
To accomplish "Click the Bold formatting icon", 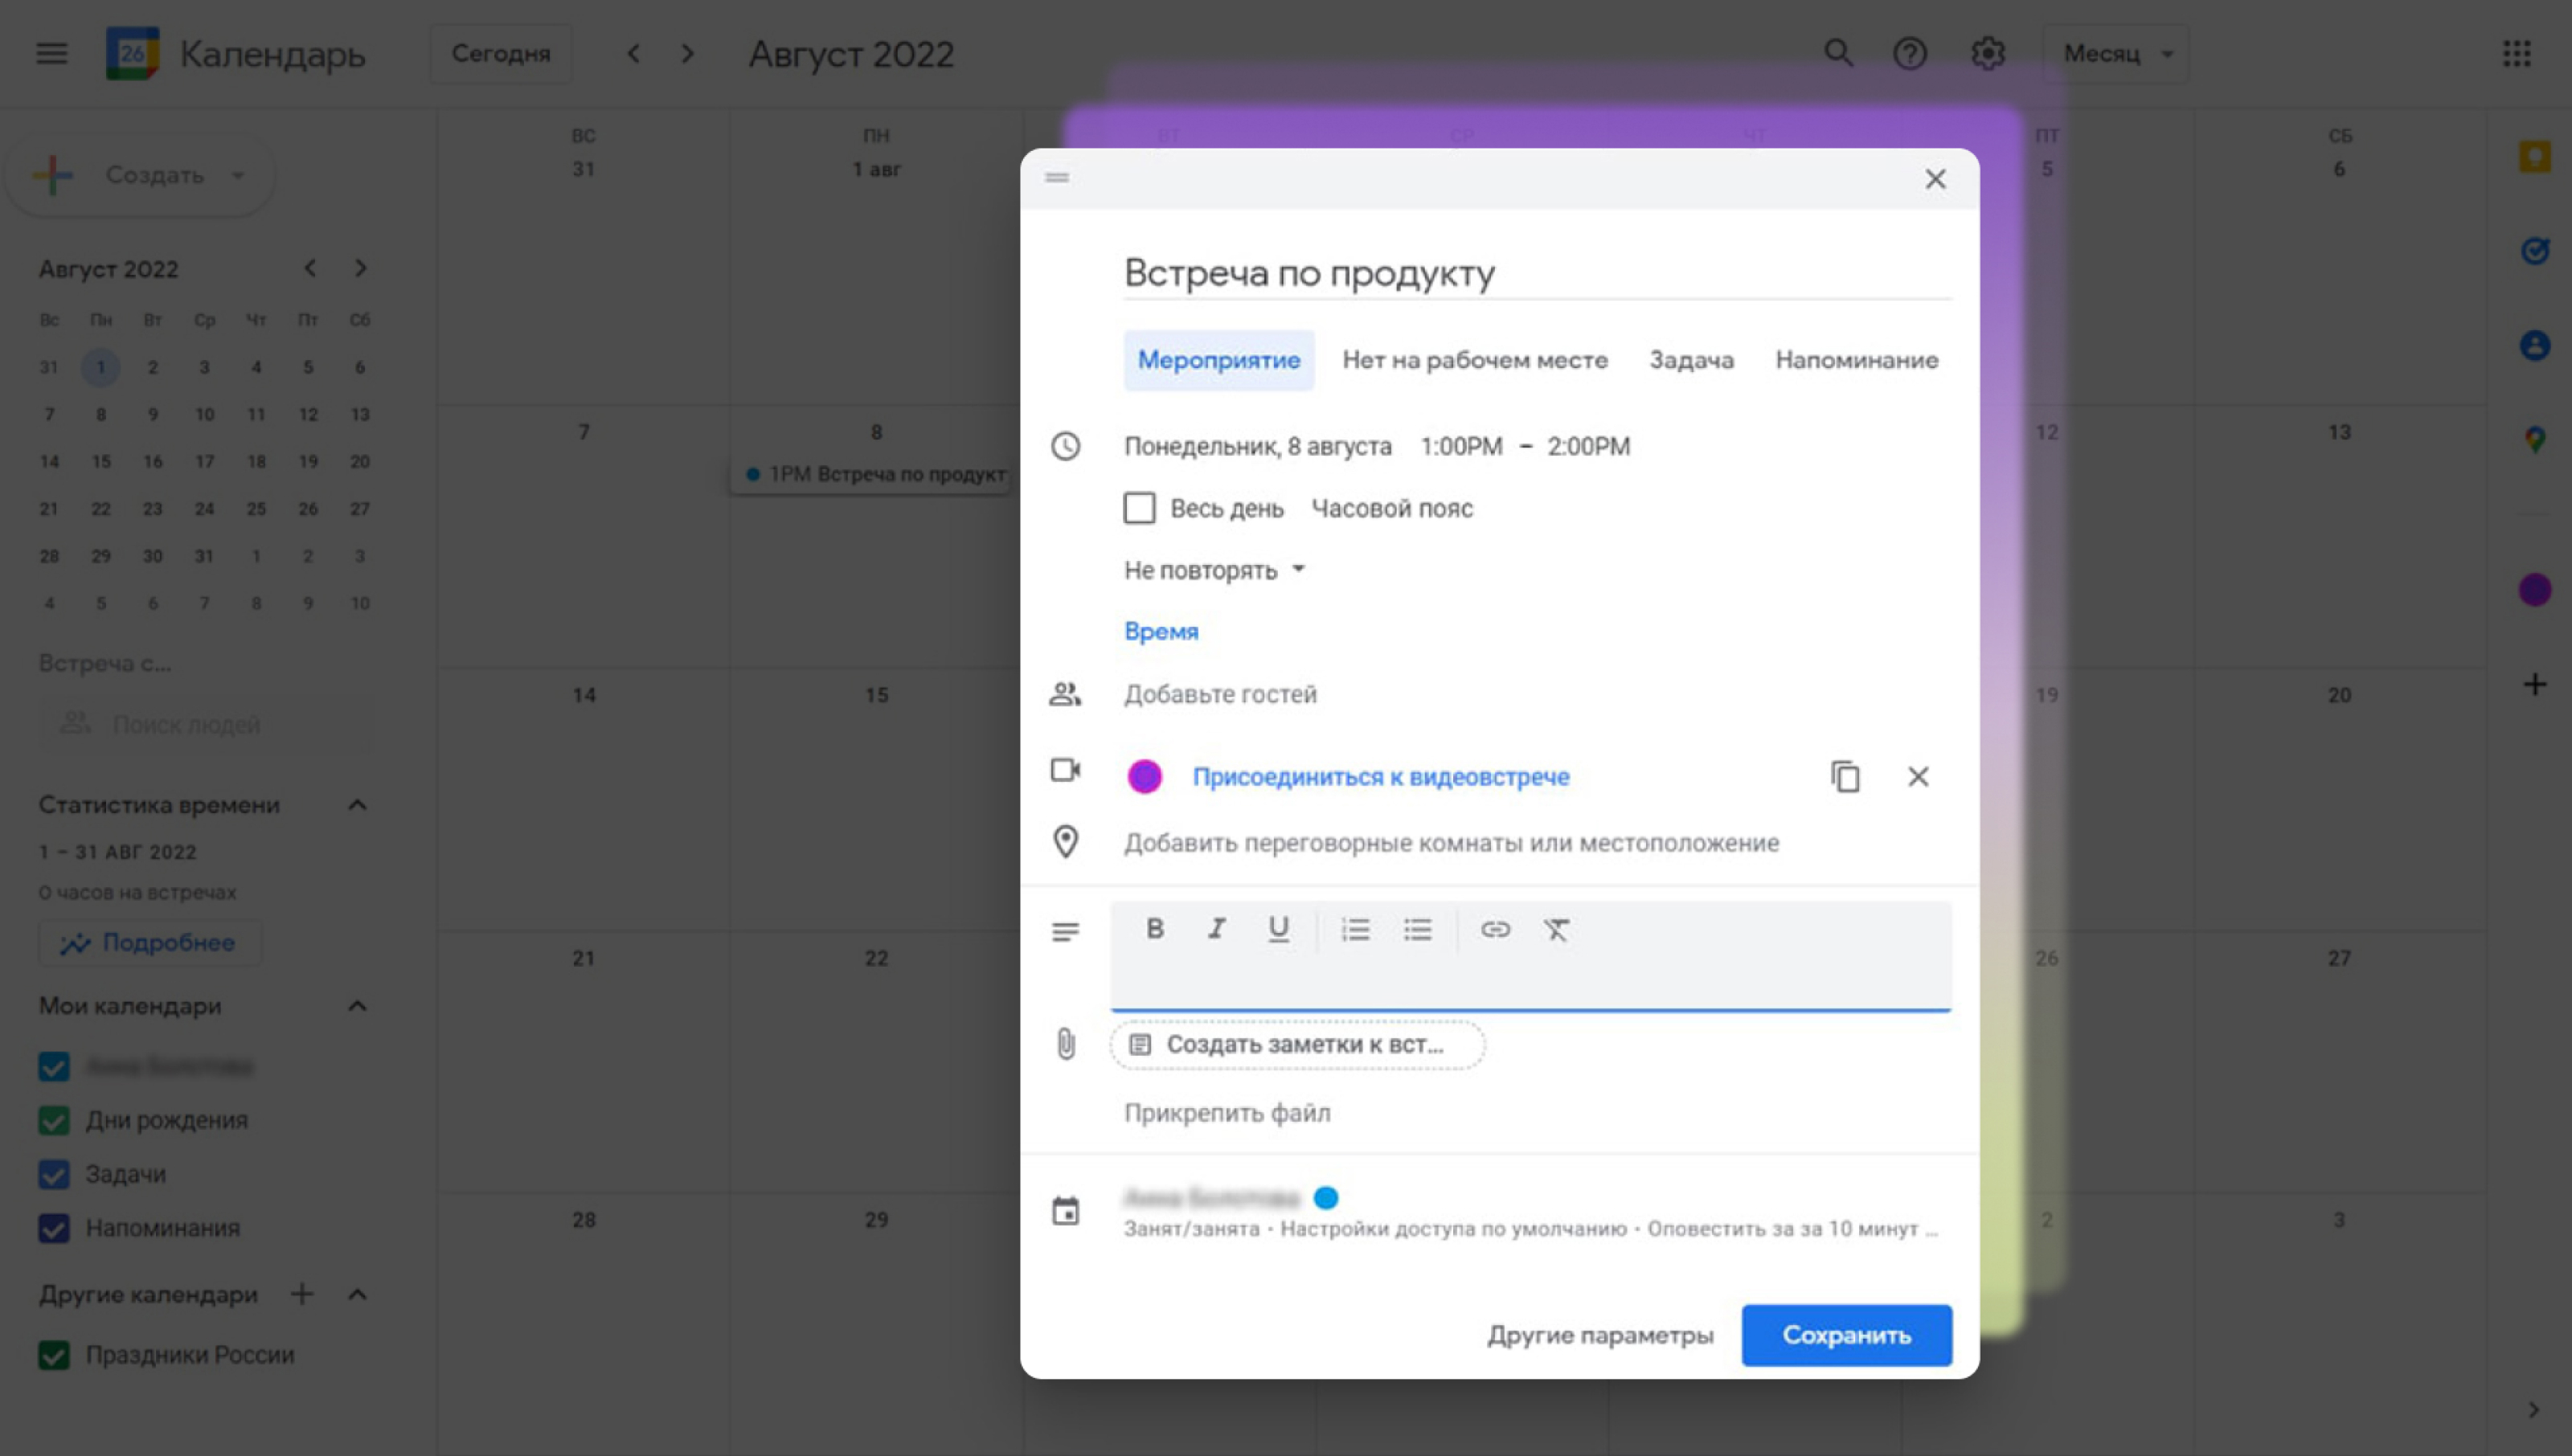I will pos(1154,929).
